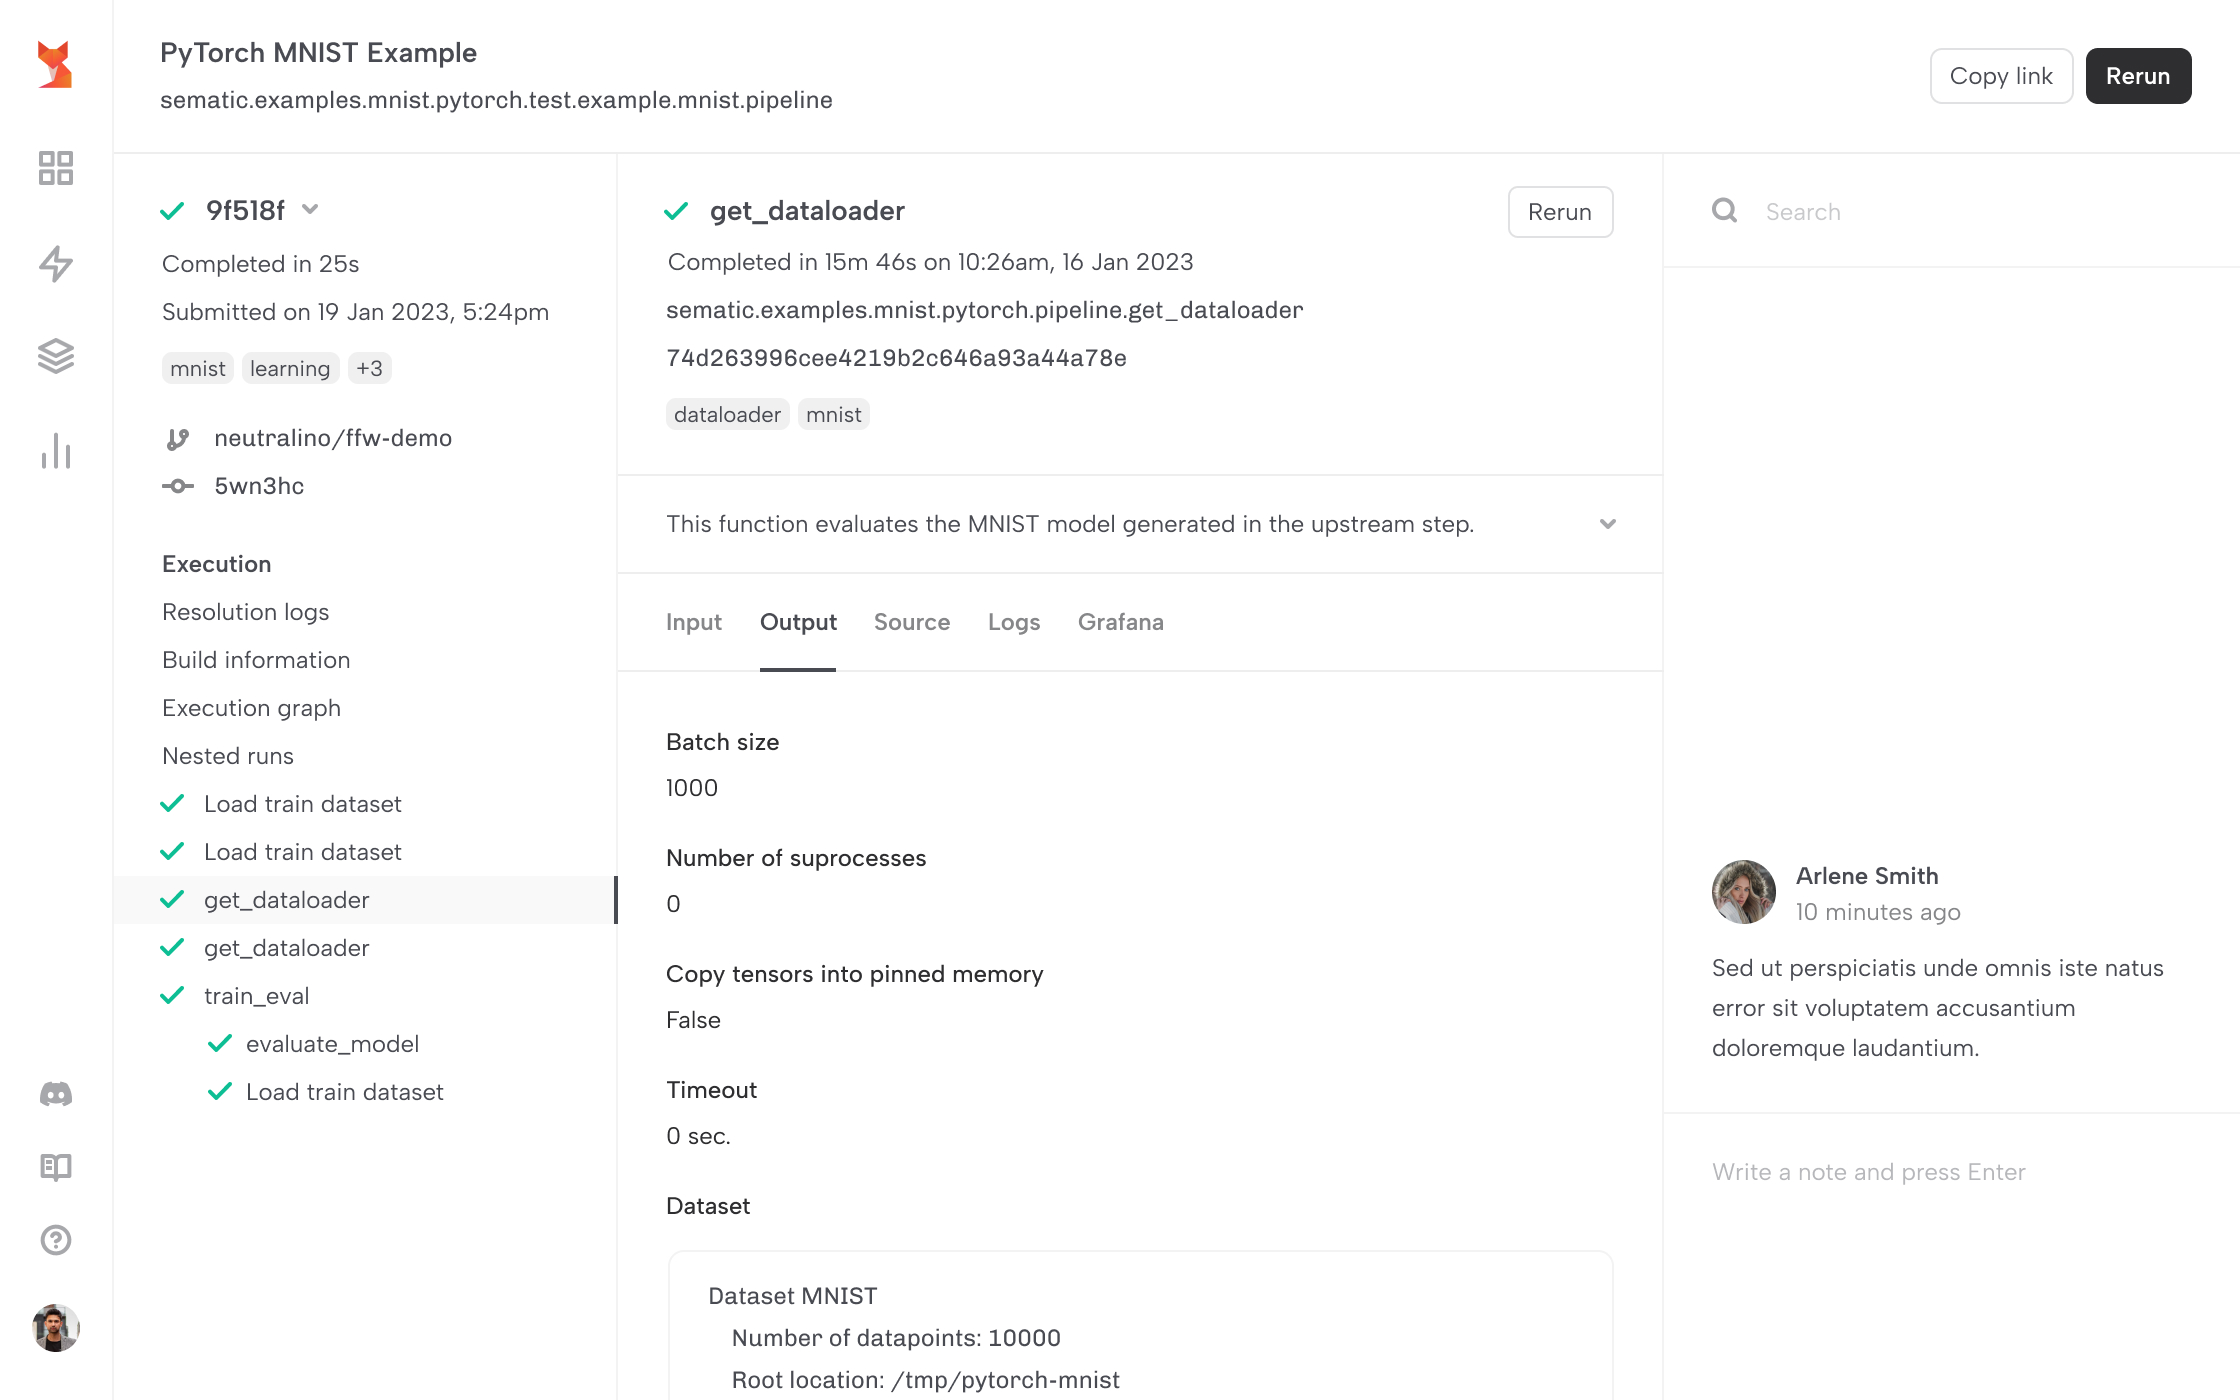
Task: Click the 'Completed in 25s' text
Action: click(x=260, y=264)
